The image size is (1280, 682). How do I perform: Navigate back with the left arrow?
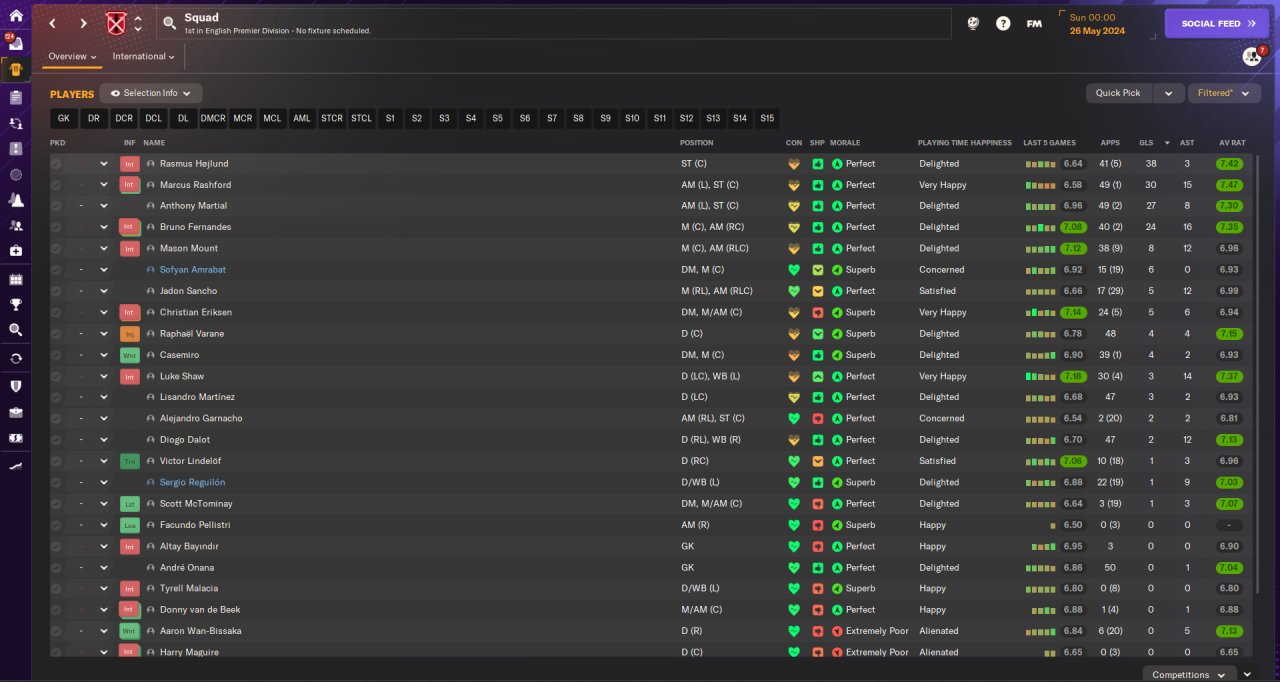53,23
